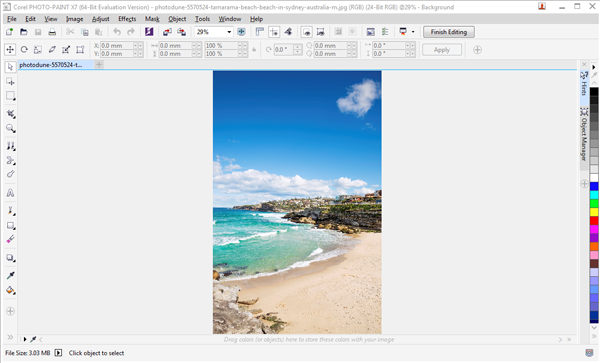
Task: Open the File menu
Action: click(x=11, y=19)
